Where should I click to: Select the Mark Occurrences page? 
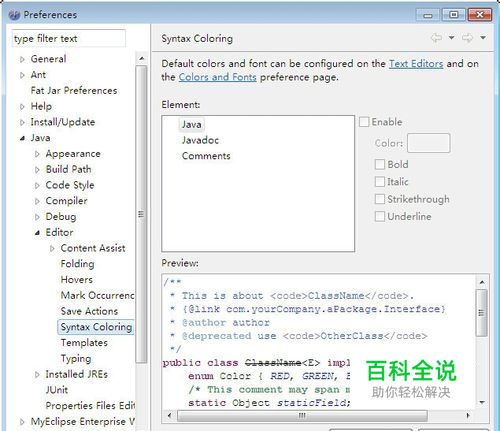(x=97, y=295)
